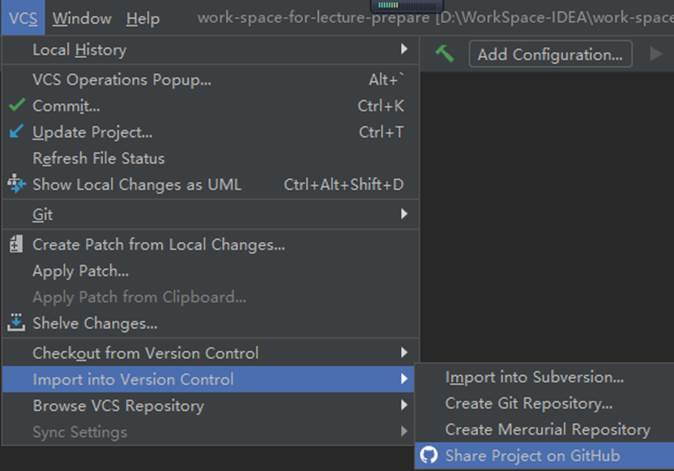
Task: Click the green hammer Build icon
Action: coord(445,54)
